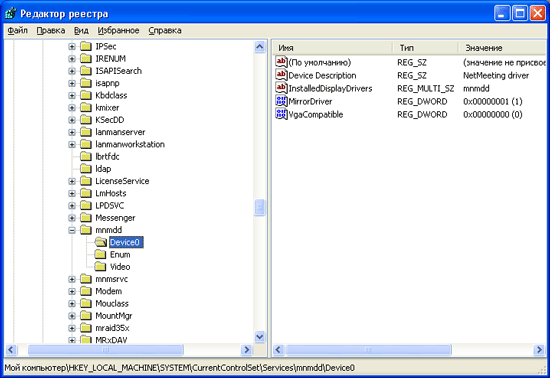
Task: Select the MirrorDriver value name
Action: point(310,102)
